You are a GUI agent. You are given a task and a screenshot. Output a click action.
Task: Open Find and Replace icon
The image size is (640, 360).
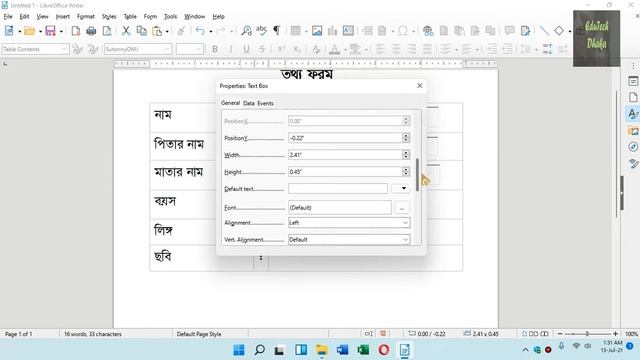pos(246,31)
